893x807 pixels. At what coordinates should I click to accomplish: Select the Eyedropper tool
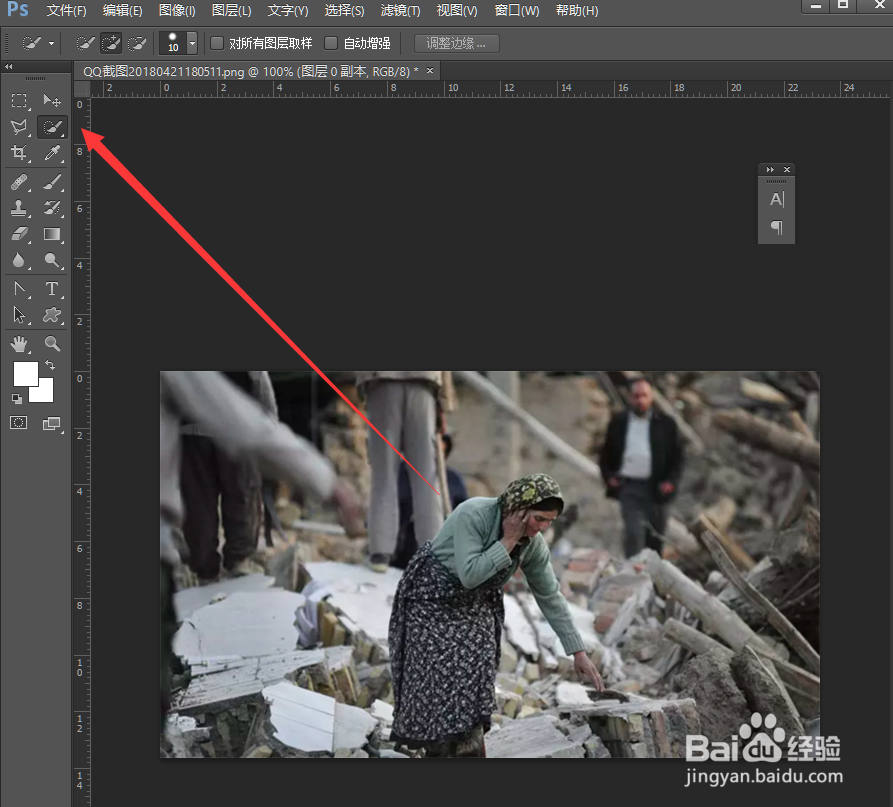[52, 153]
